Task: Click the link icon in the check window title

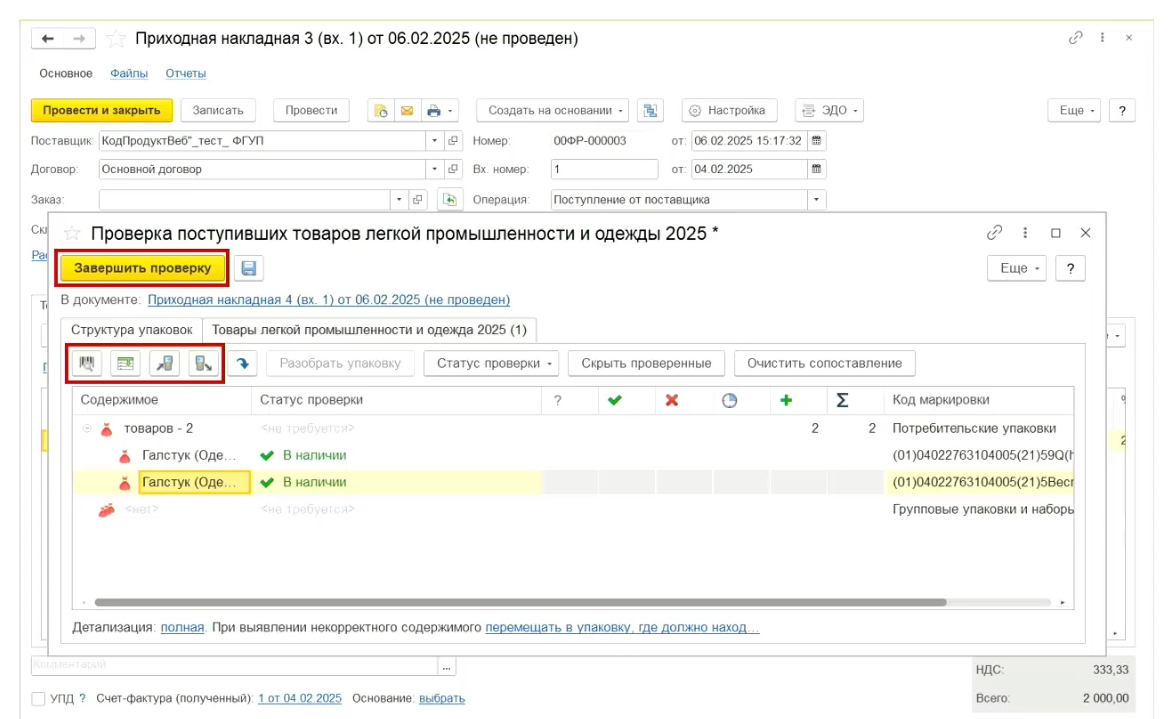Action: tap(994, 233)
